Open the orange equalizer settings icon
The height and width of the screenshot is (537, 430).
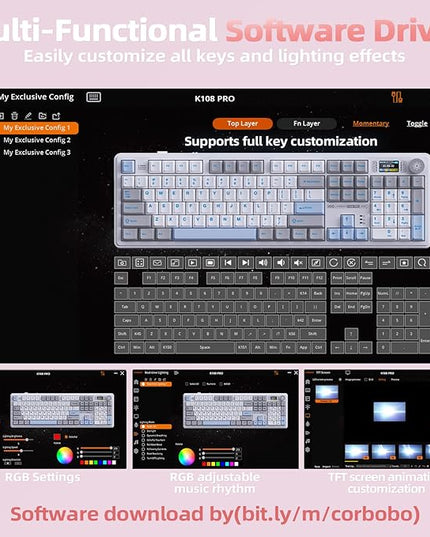tap(397, 97)
